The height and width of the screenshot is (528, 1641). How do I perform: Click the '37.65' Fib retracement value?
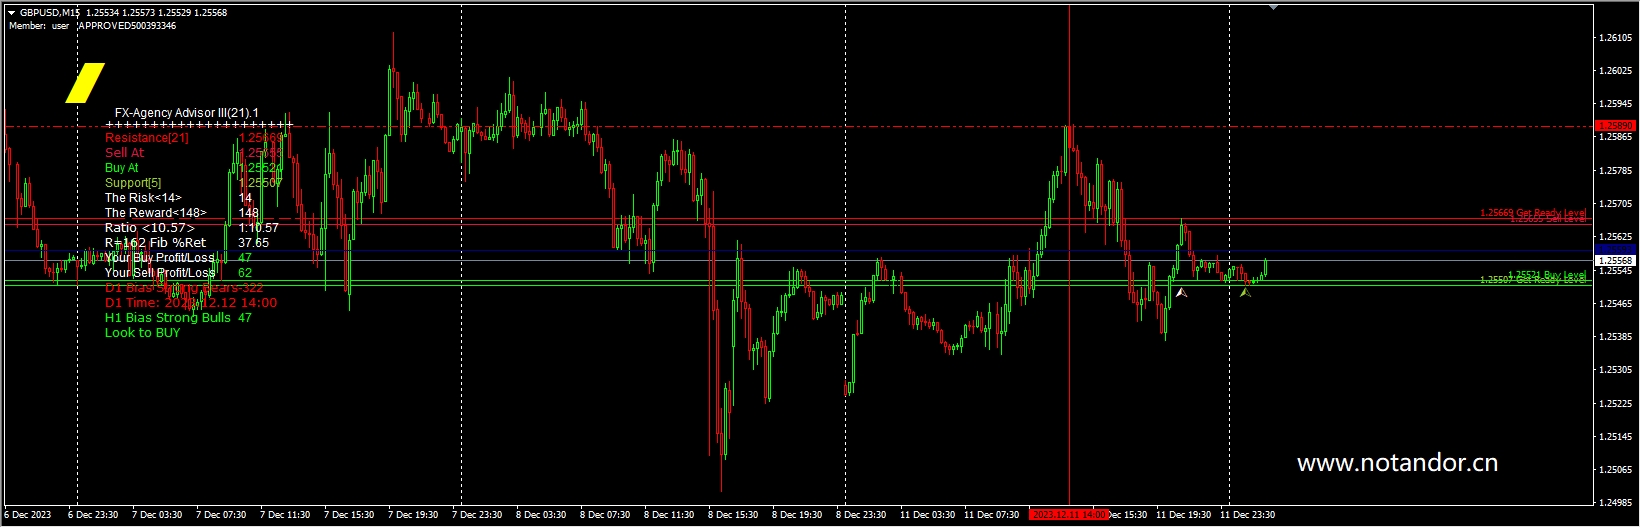[253, 243]
